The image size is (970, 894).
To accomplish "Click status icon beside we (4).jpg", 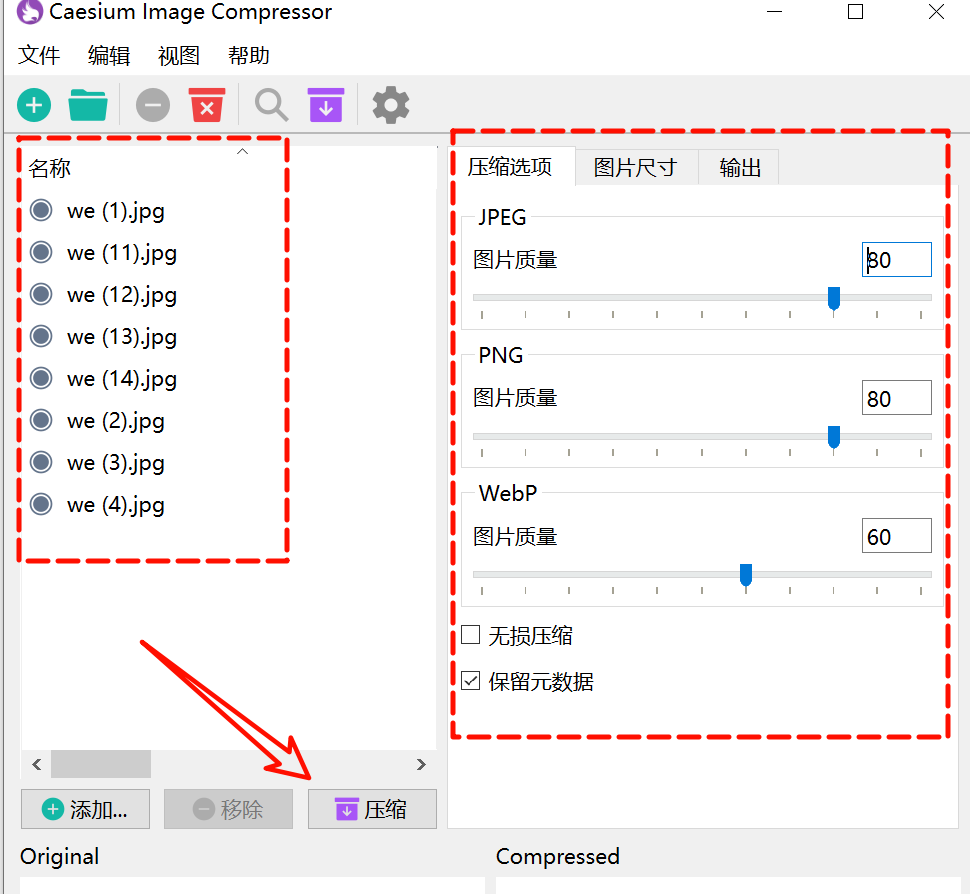I will pos(41,504).
